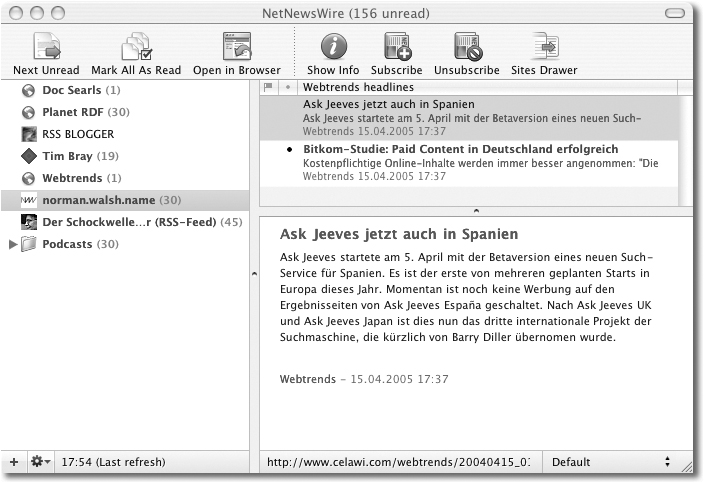Click the NW icon of norman.walsh.name
This screenshot has height=483, width=704.
coord(29,200)
